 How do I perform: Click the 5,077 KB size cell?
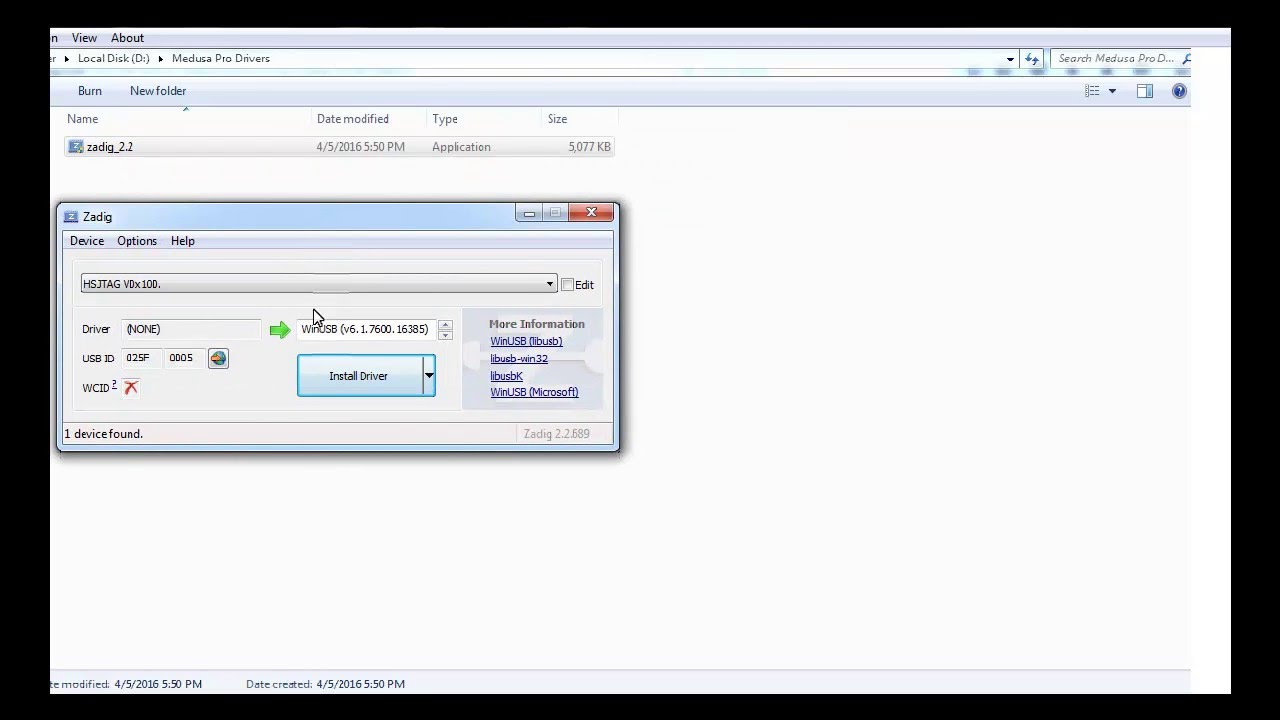pyautogui.click(x=589, y=147)
